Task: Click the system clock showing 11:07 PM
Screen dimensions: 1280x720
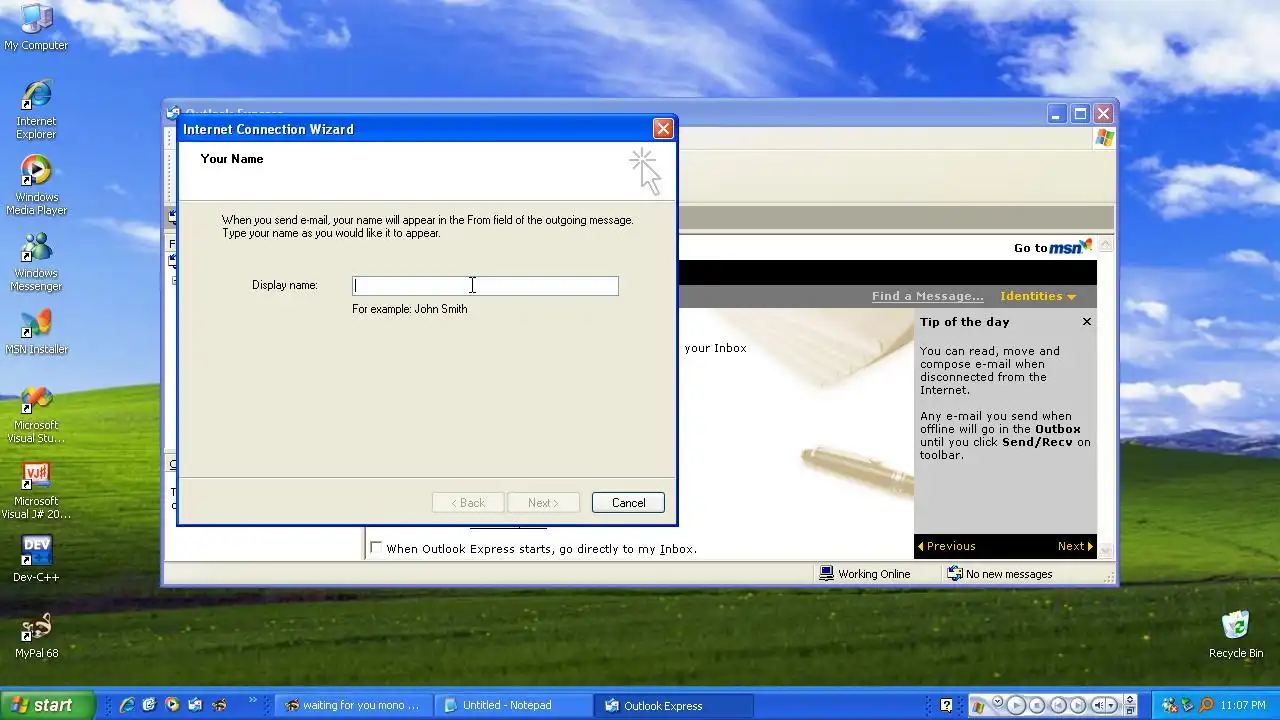Action: click(x=1243, y=705)
